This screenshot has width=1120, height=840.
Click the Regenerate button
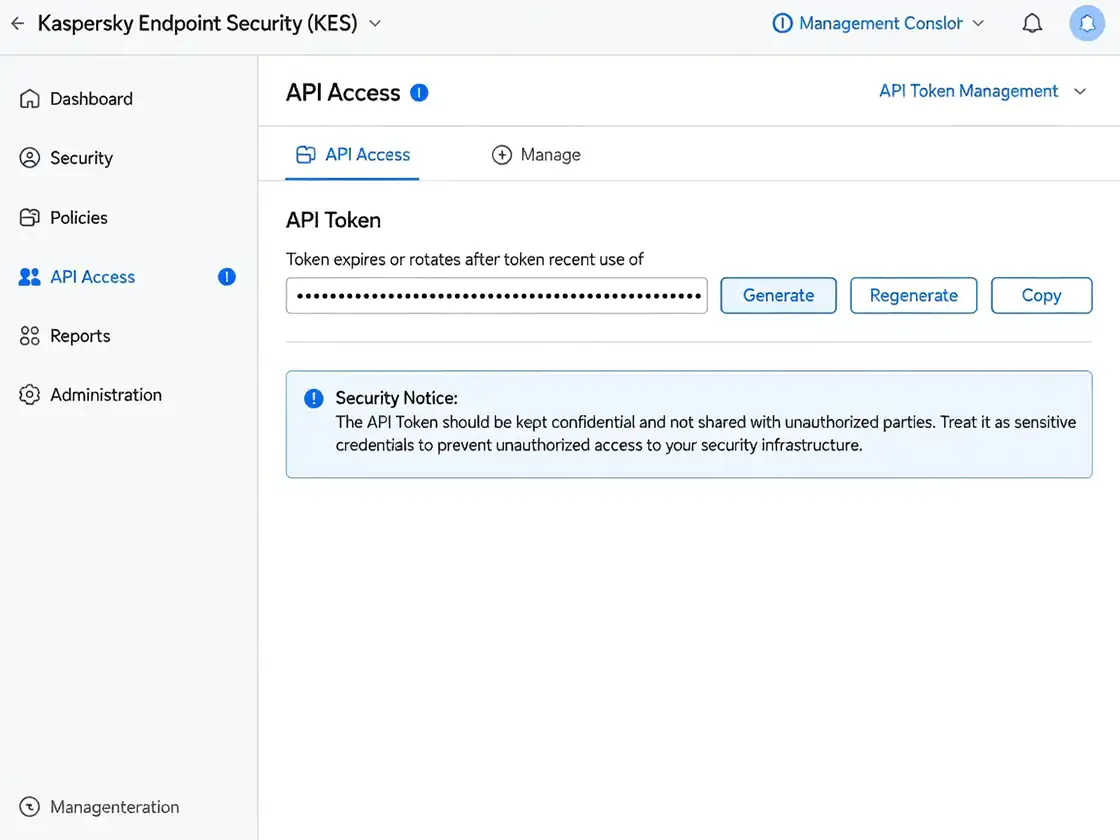(914, 296)
